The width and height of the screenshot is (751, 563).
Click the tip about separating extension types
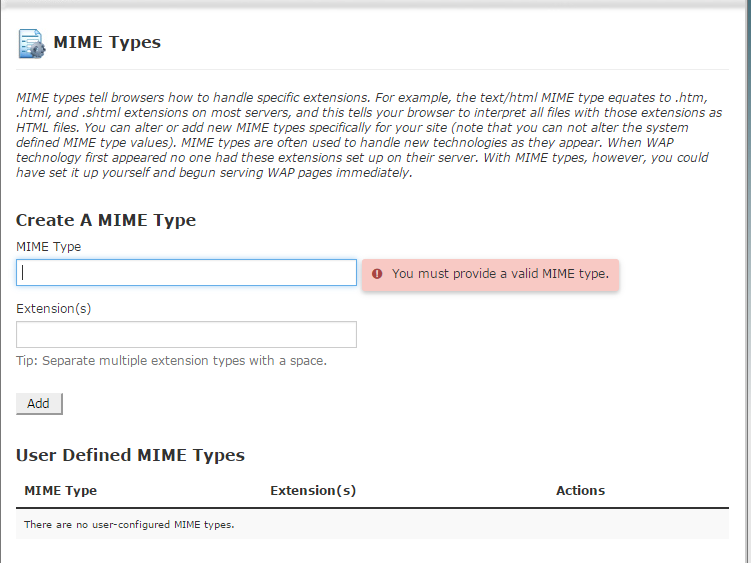(171, 360)
